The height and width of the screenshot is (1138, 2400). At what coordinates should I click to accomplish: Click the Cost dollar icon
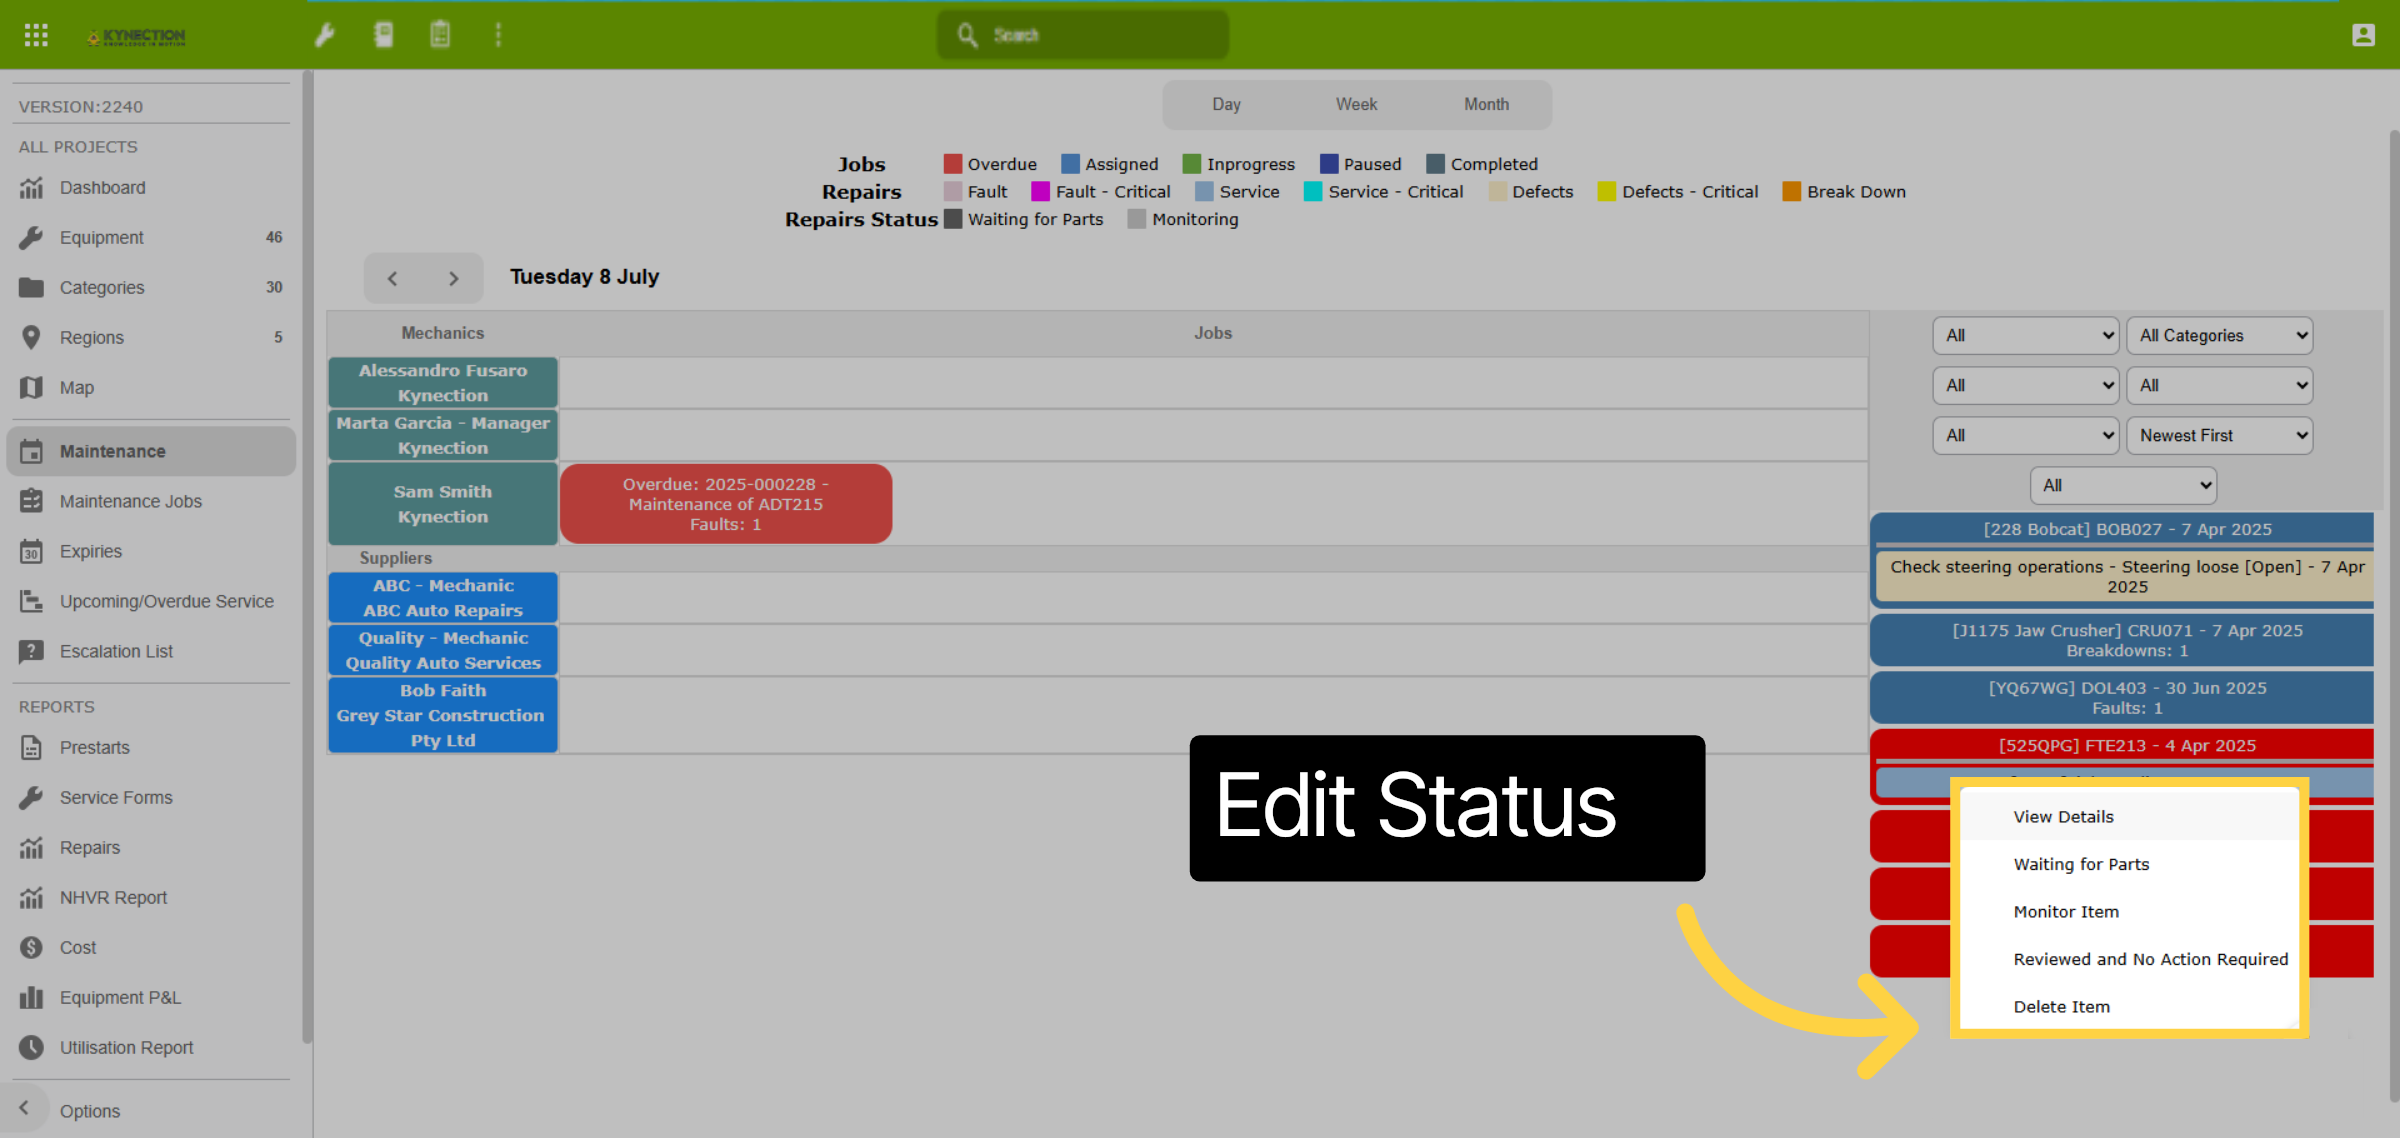tap(31, 948)
